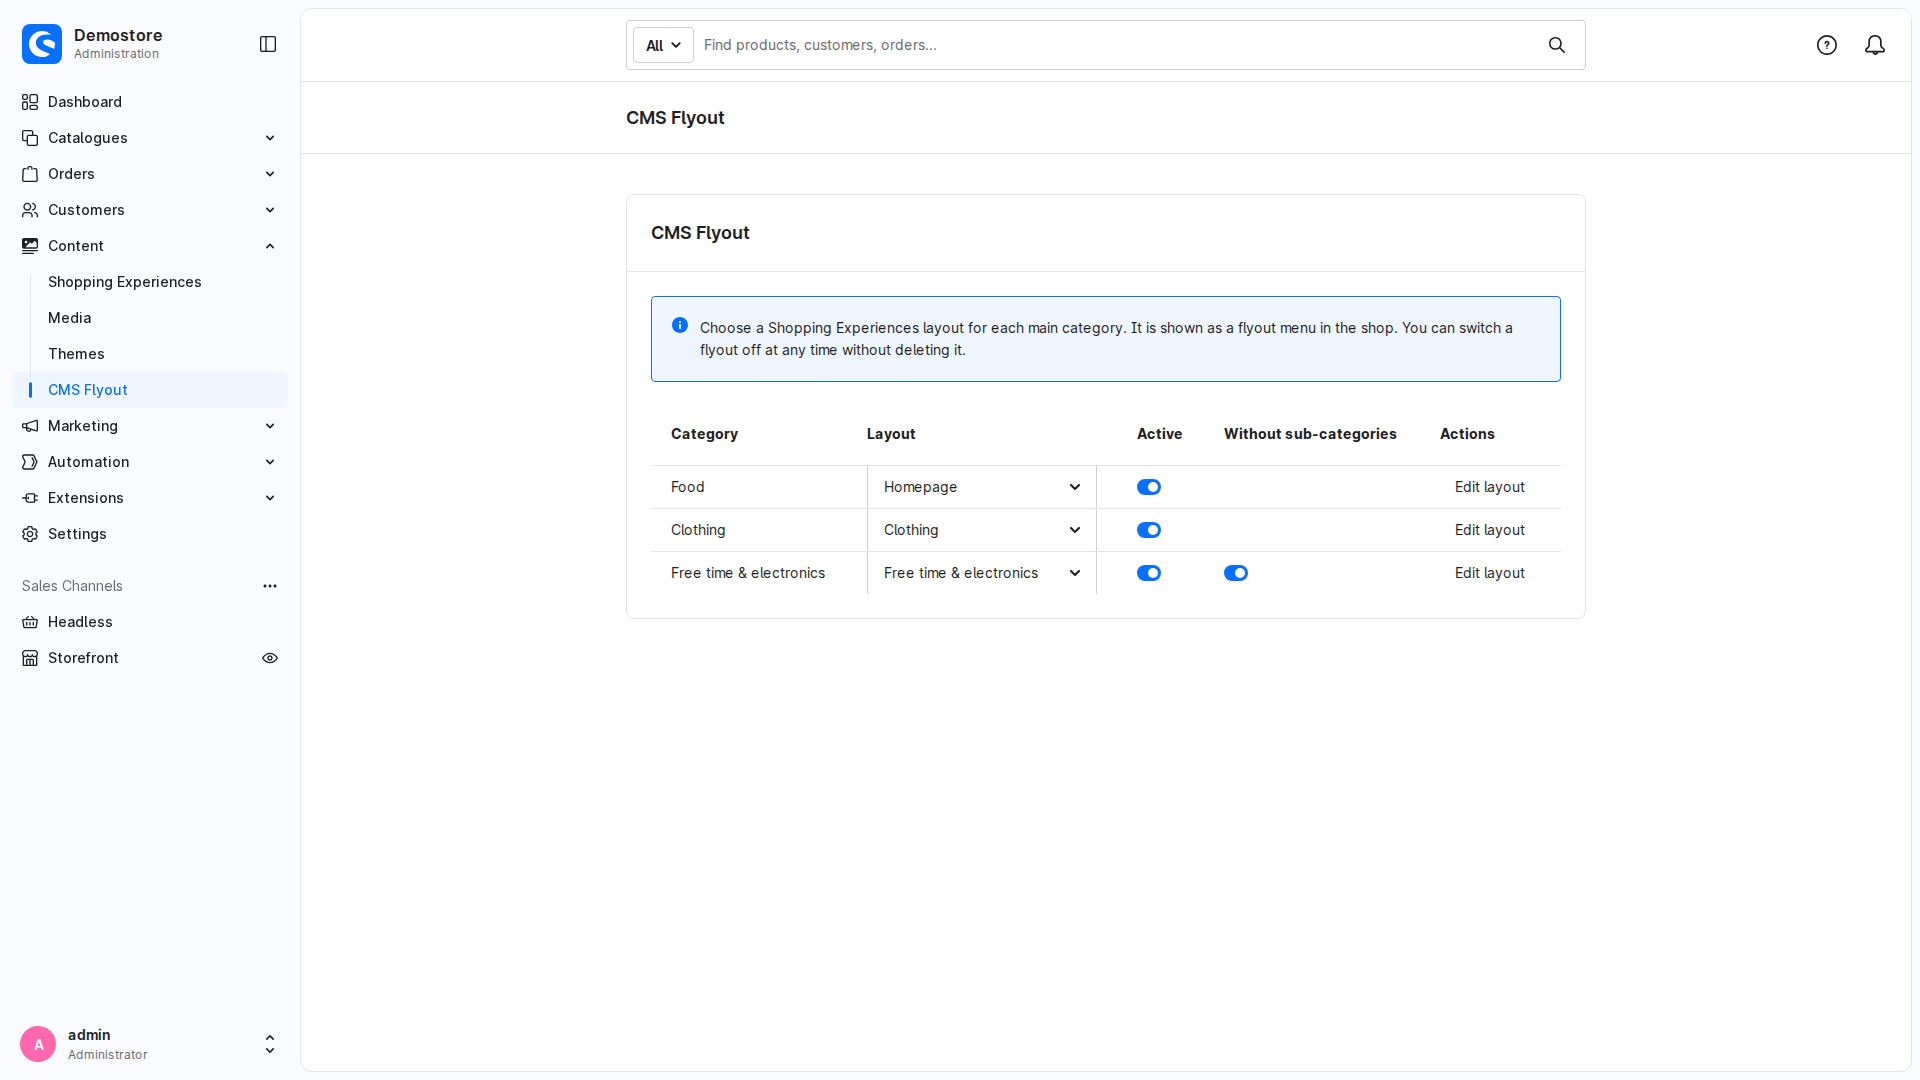Viewport: 1920px width, 1080px height.
Task: Open the All search filter dropdown
Action: tap(663, 45)
